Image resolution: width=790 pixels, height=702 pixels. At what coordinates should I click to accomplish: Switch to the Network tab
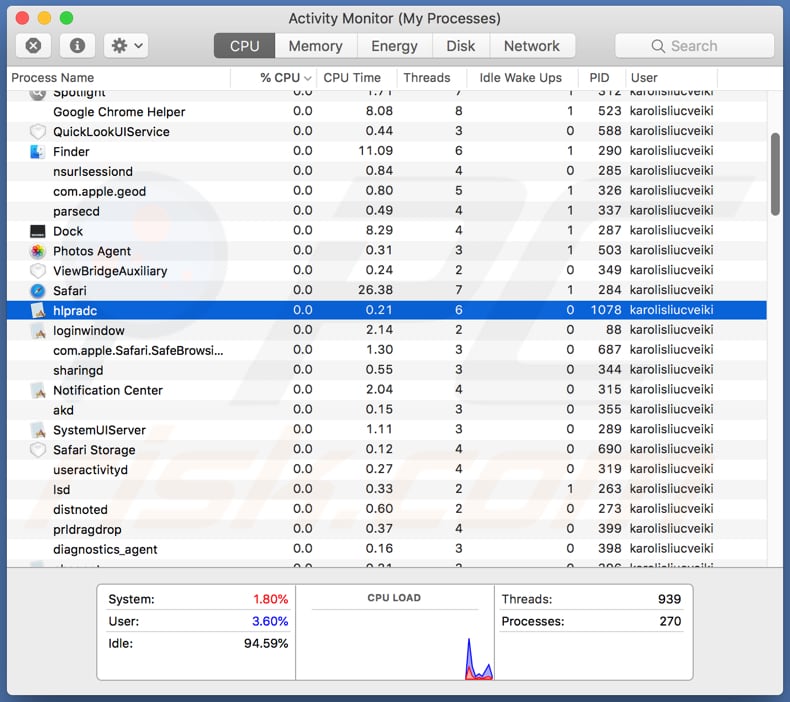click(532, 46)
